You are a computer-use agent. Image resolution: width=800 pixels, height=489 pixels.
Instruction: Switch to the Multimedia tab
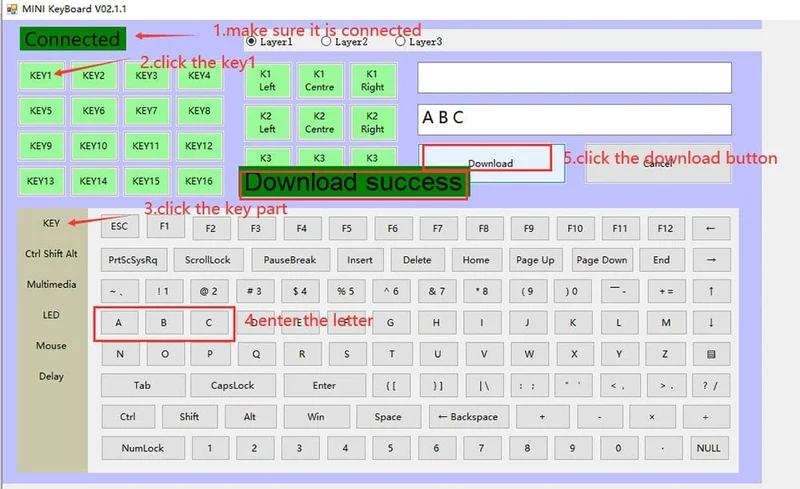click(52, 284)
